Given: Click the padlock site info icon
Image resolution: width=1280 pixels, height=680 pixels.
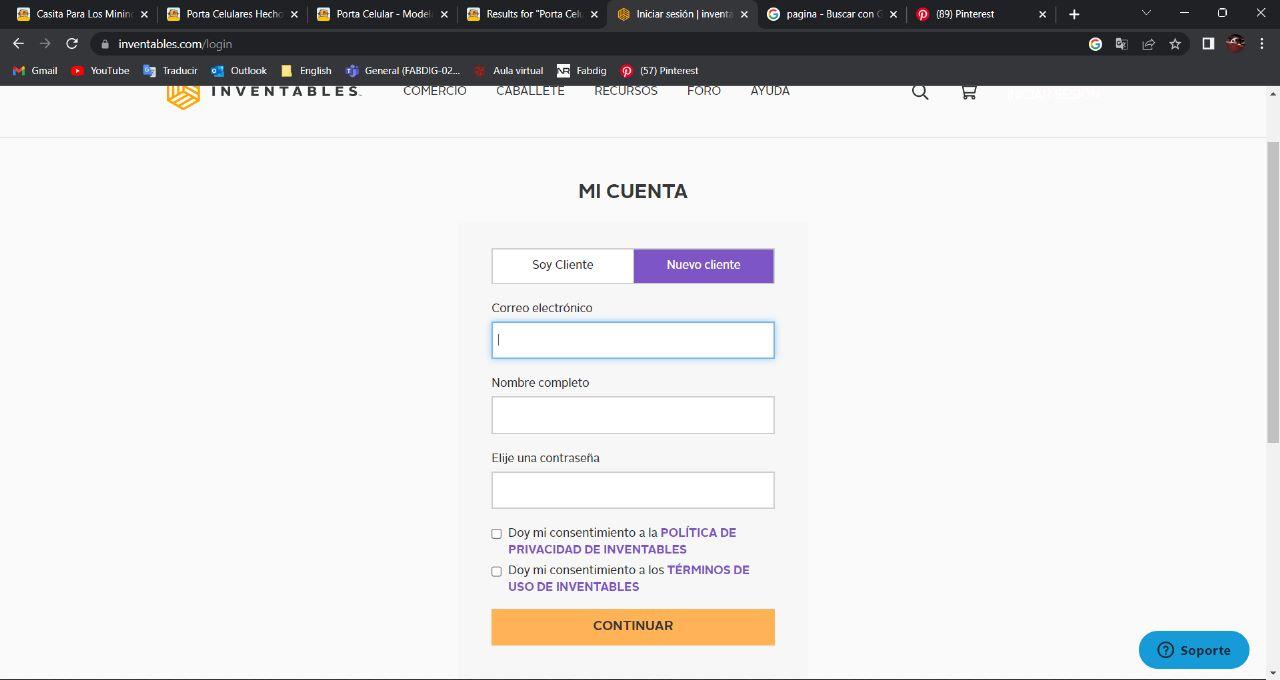Looking at the screenshot, I should 104,44.
